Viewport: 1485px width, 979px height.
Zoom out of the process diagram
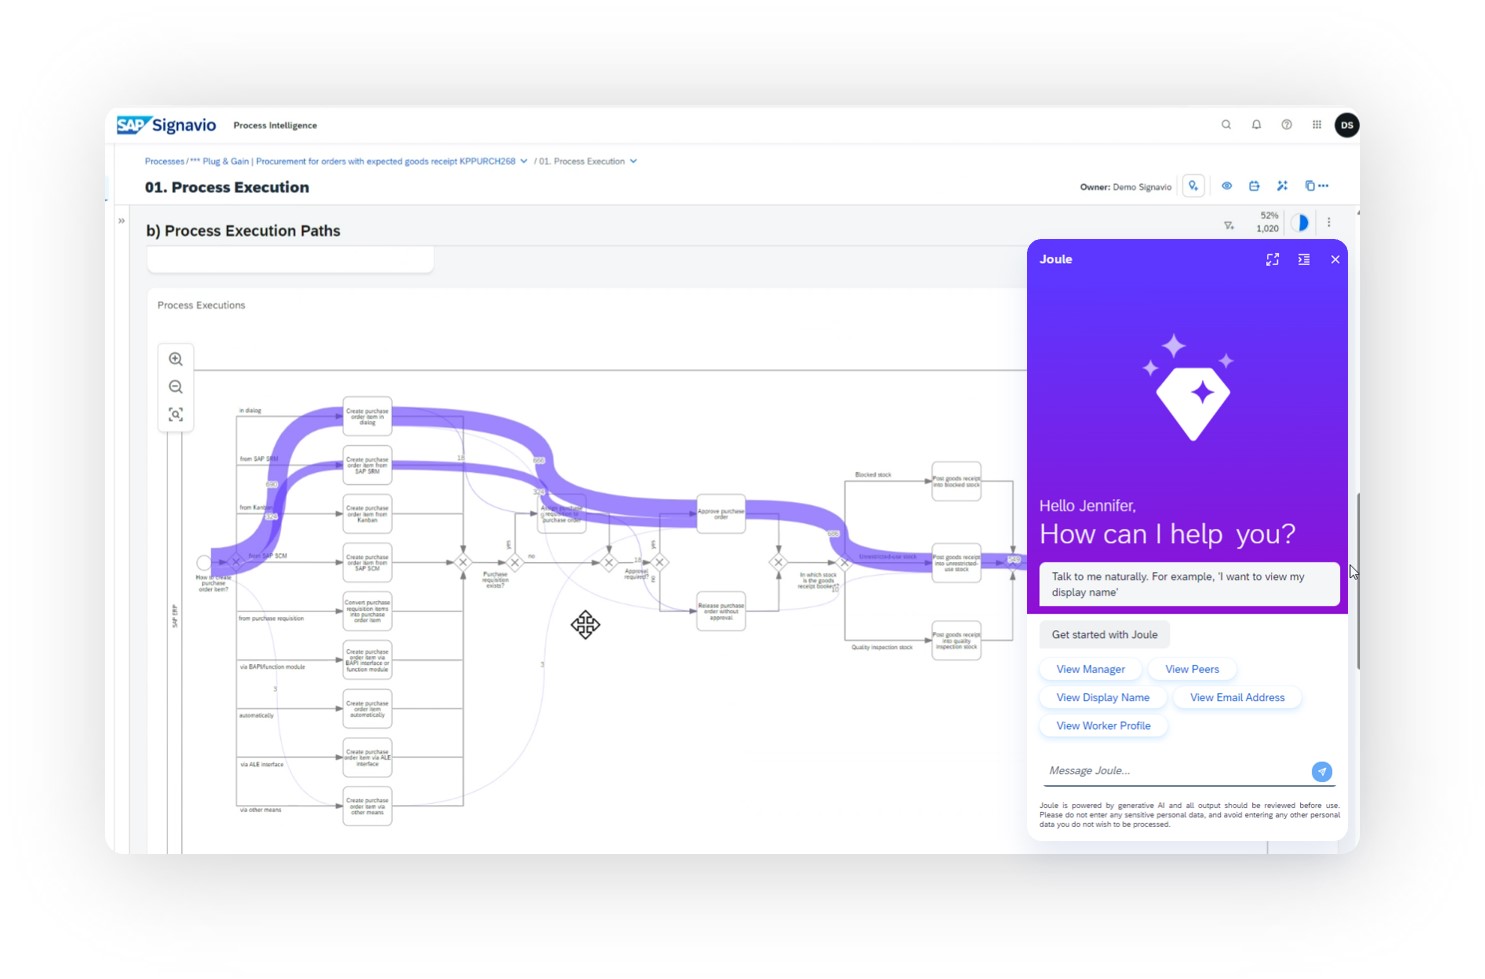pyautogui.click(x=176, y=387)
